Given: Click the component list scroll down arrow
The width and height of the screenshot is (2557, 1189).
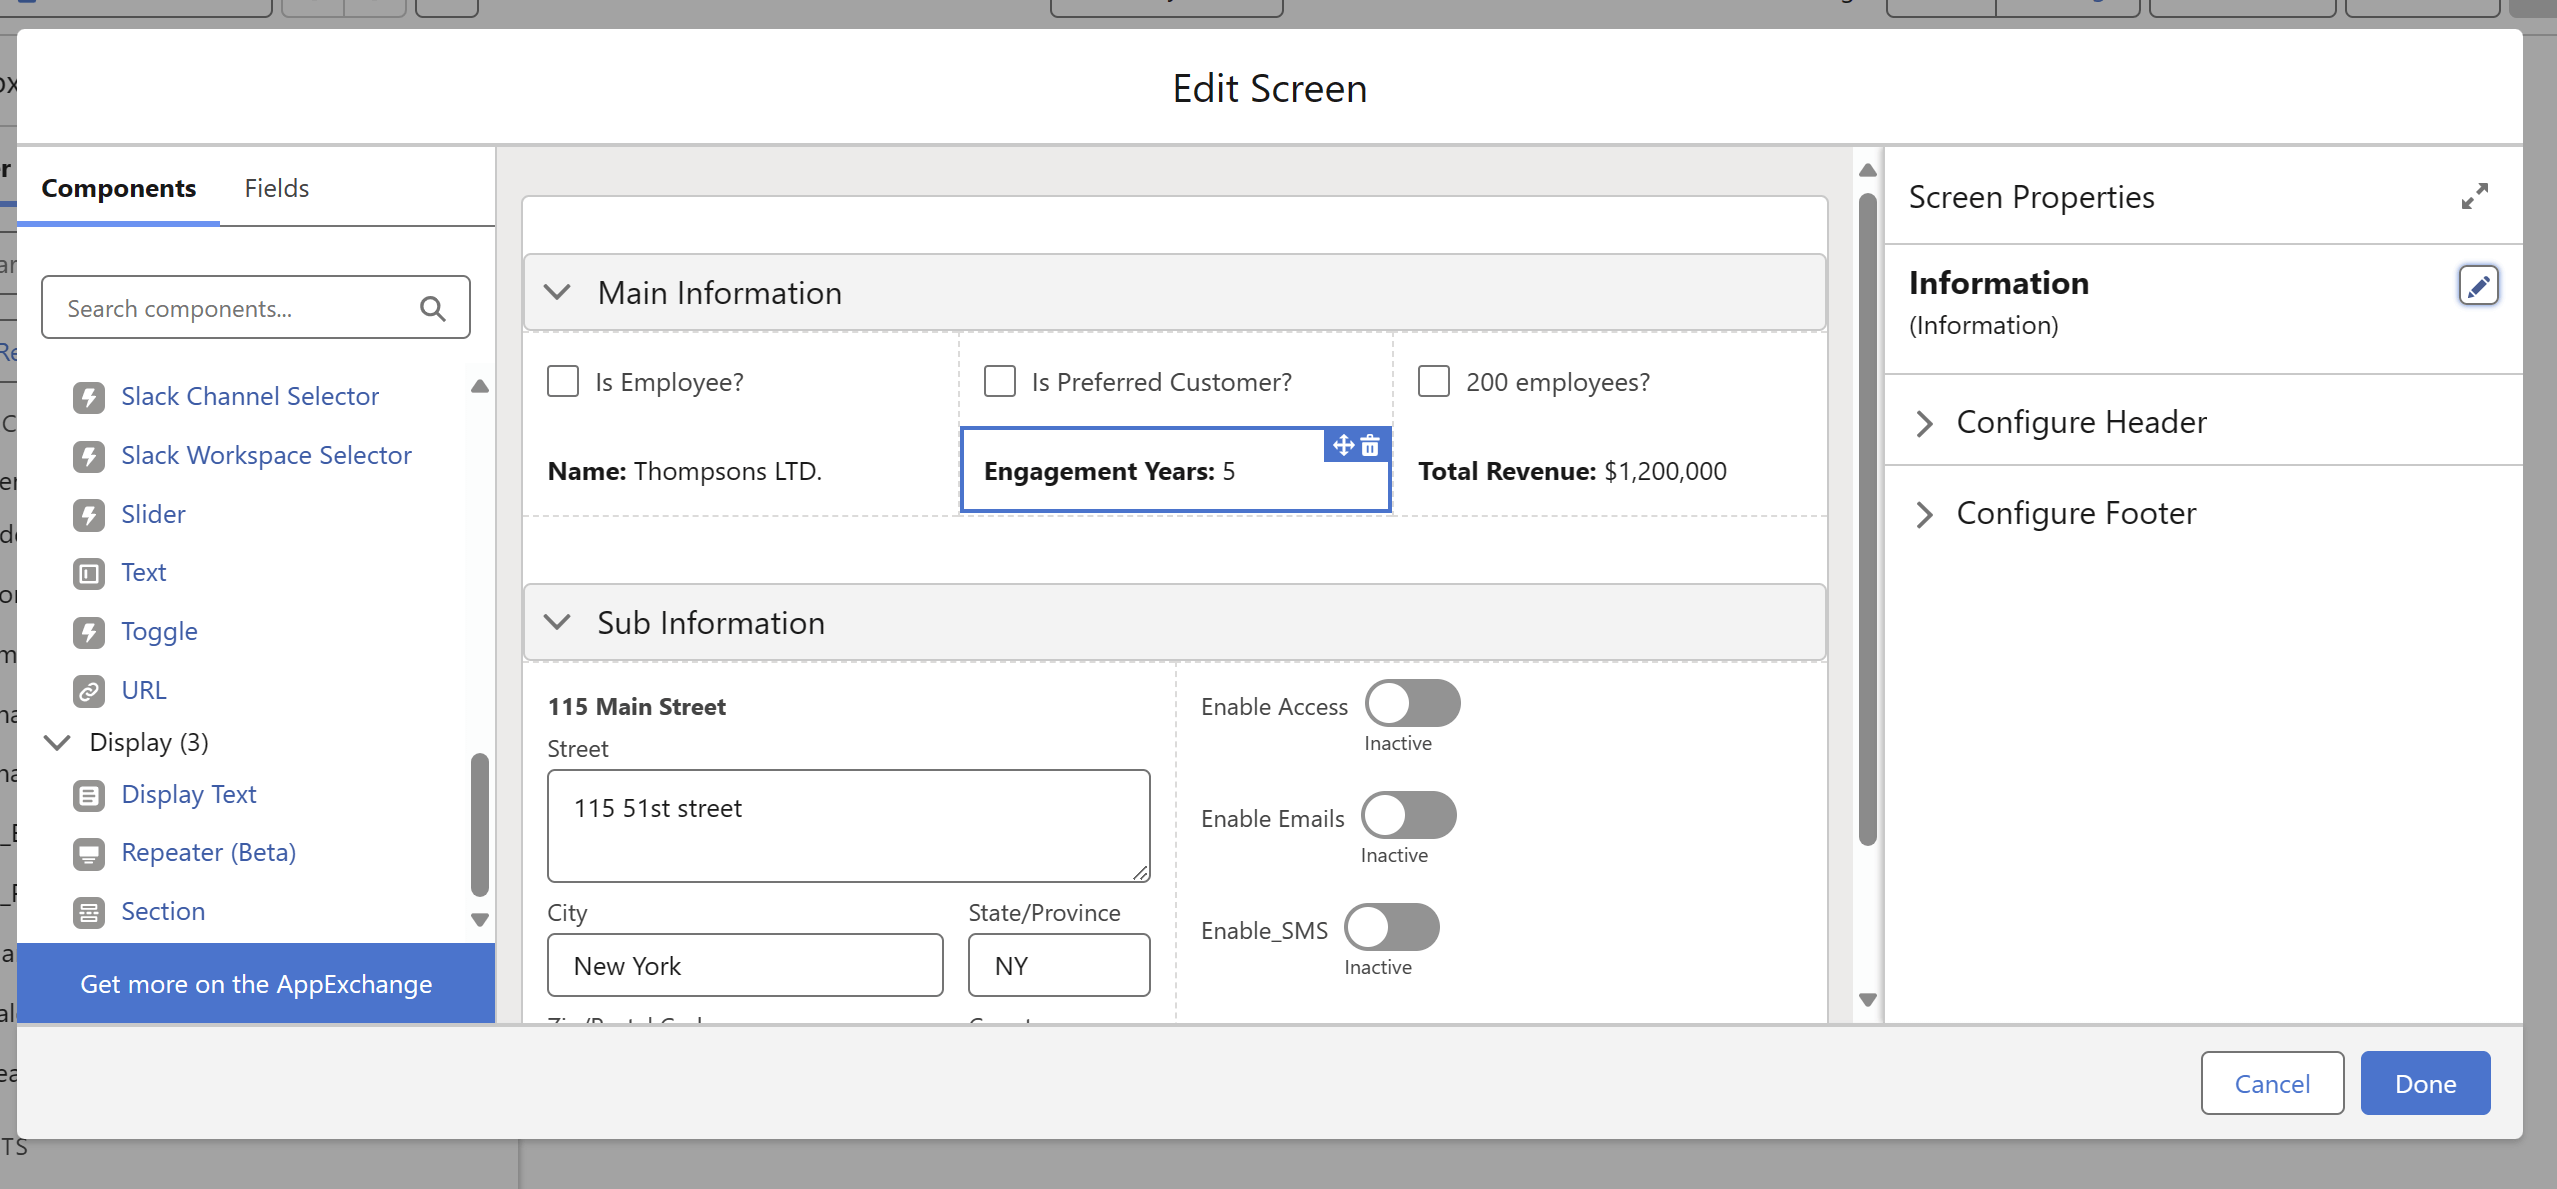Looking at the screenshot, I should coord(480,920).
